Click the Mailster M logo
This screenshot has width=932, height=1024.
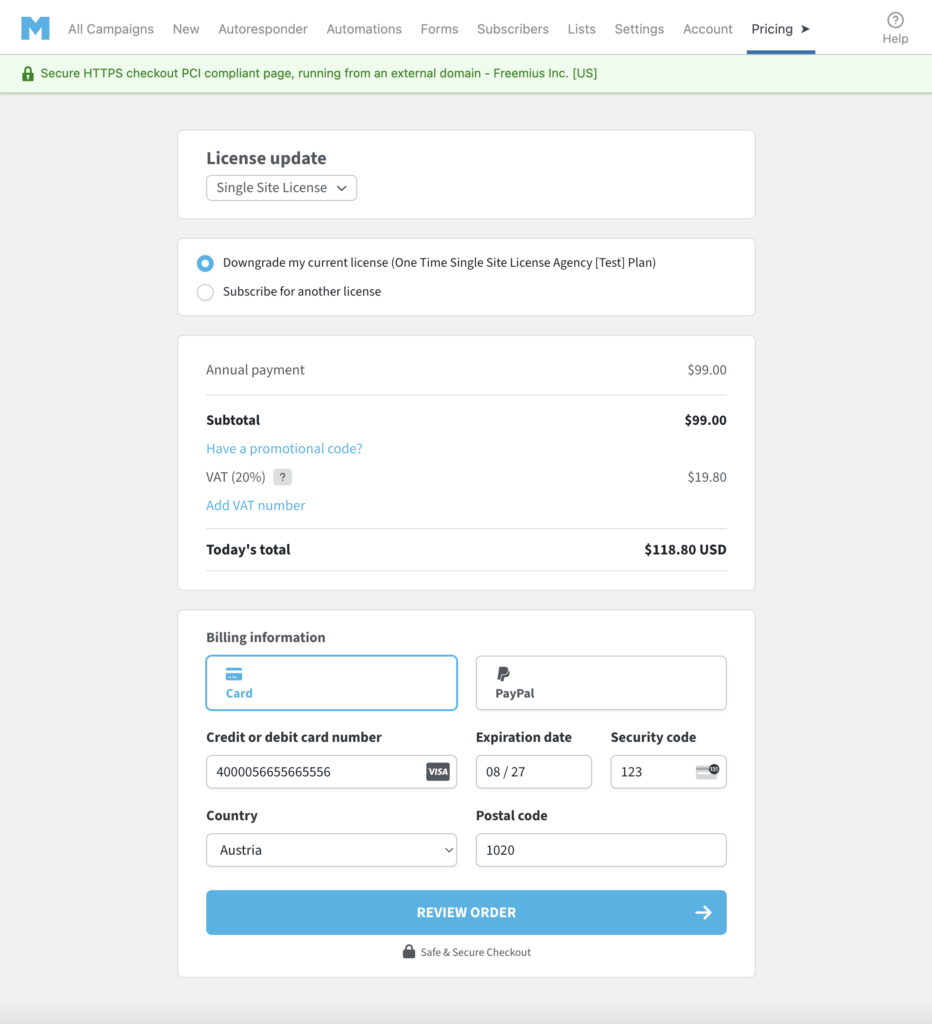35,28
